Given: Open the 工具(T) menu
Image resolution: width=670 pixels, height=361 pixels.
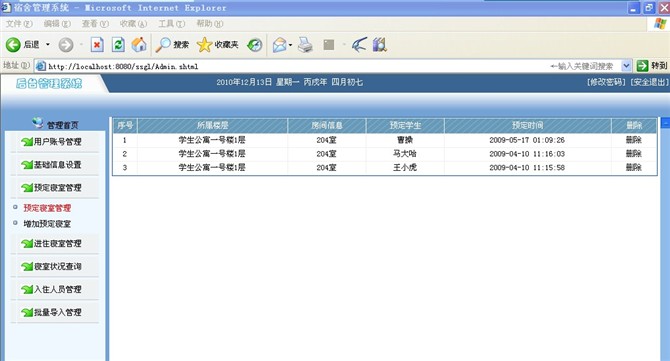Looking at the screenshot, I should point(171,24).
